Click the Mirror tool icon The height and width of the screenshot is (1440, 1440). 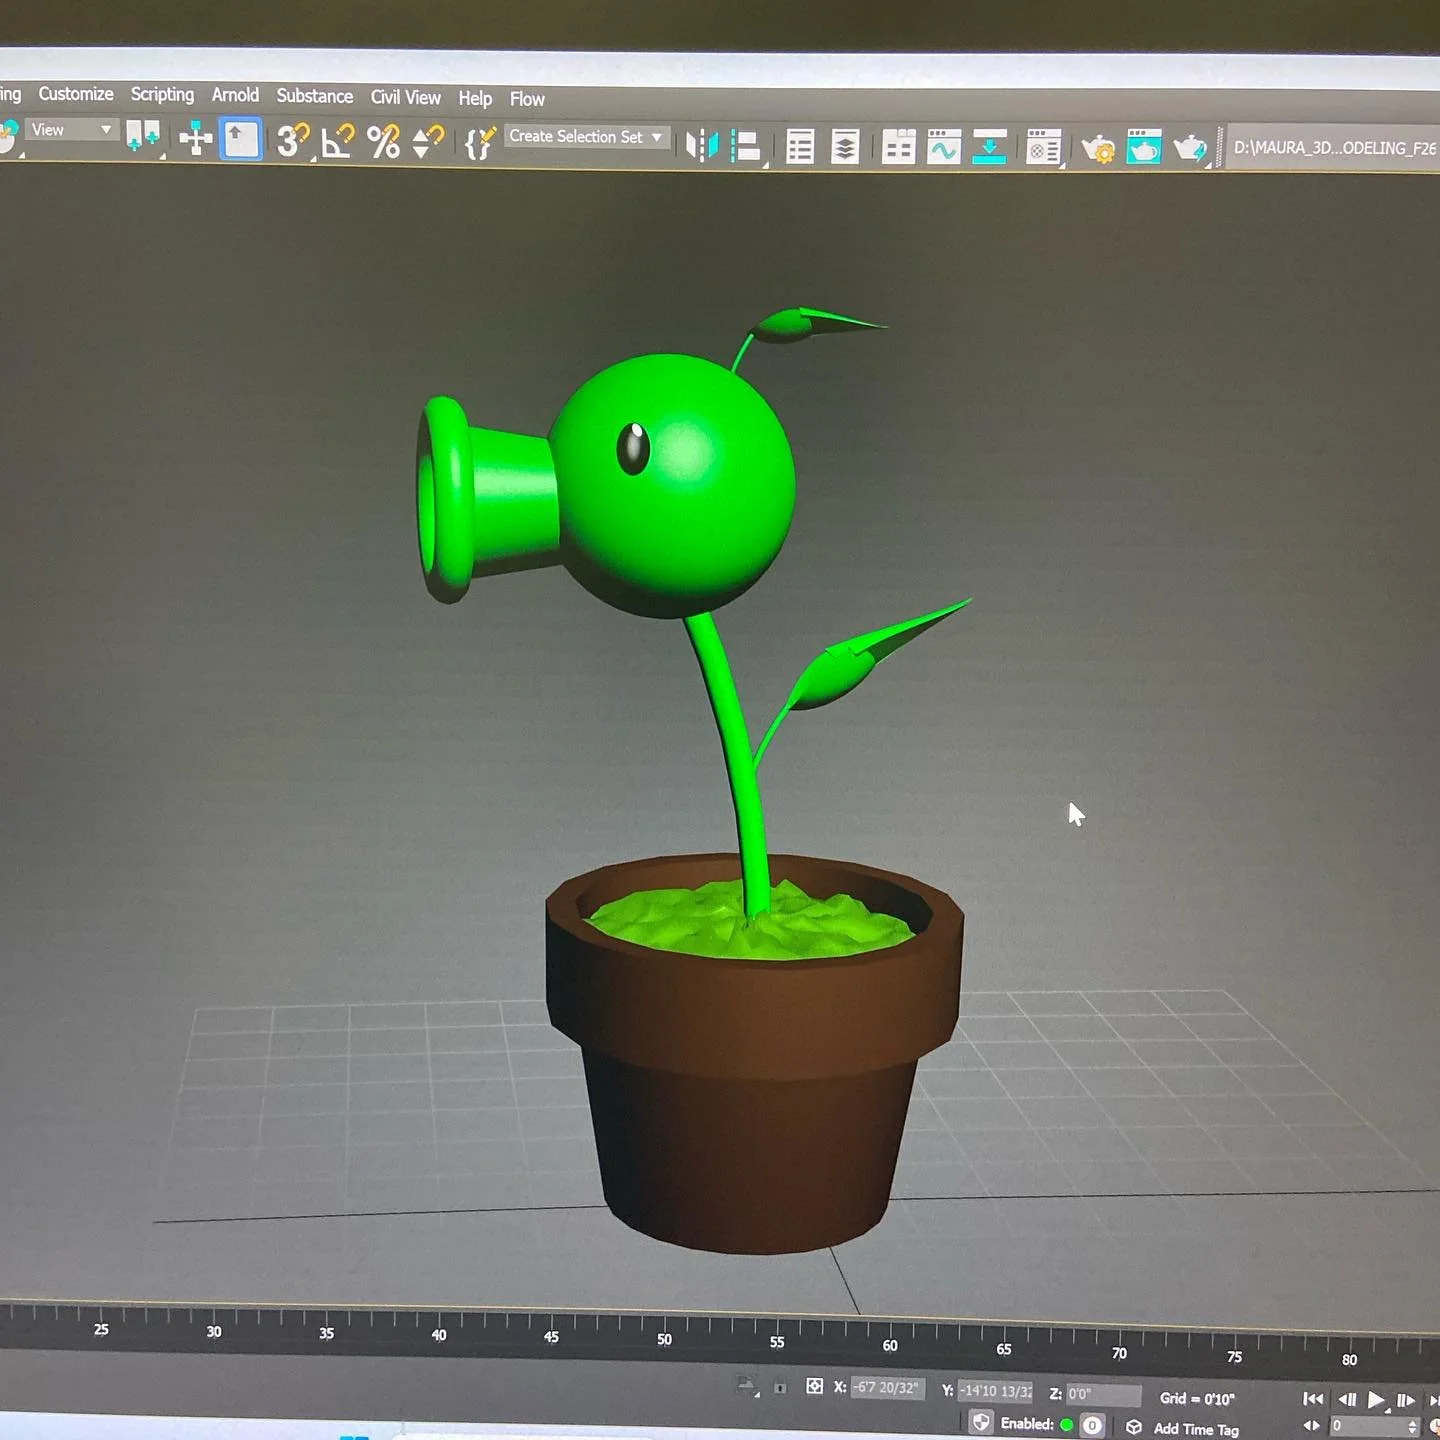pyautogui.click(x=702, y=146)
